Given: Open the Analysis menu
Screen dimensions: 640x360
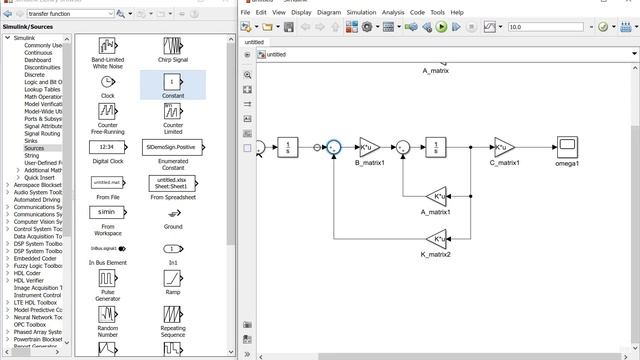Looking at the screenshot, I should 393,12.
